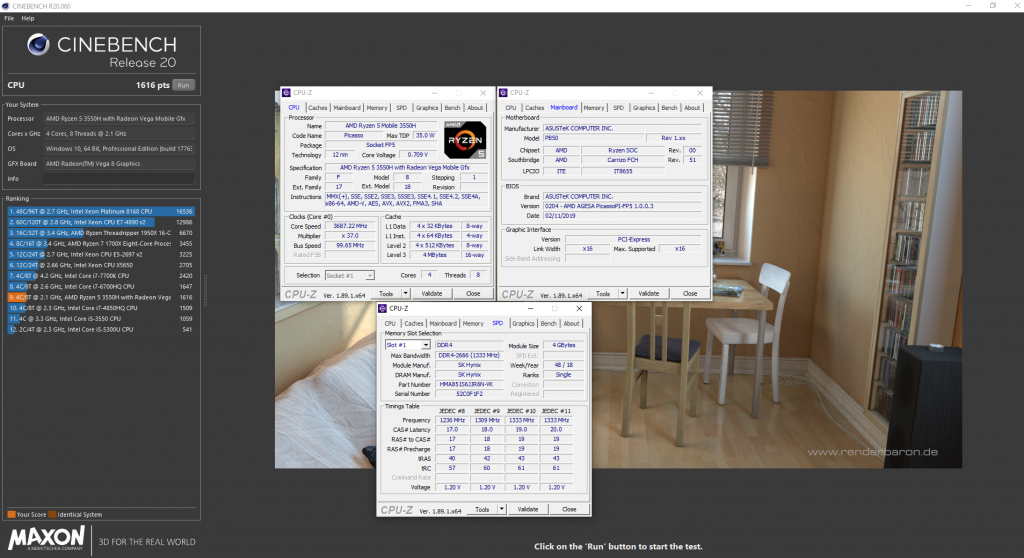
Task: Switch to the Graphics tab in the SPD window
Action: coord(523,323)
